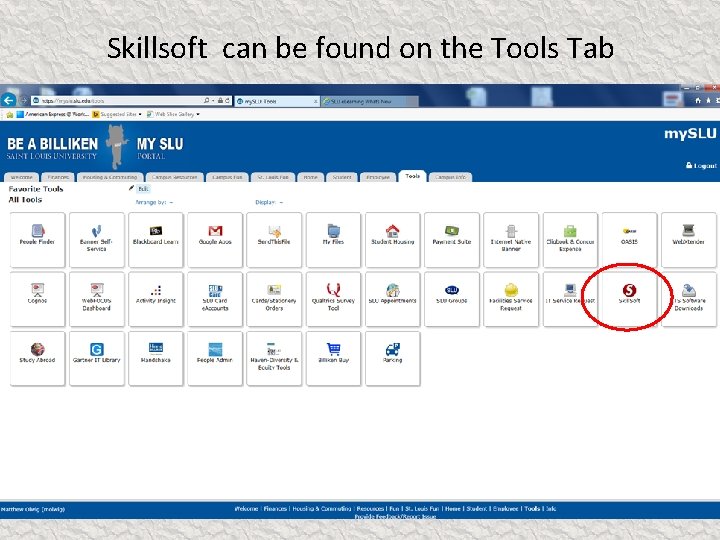This screenshot has height=540, width=720.
Task: Open the Billiken Buy cart tile
Action: tap(333, 358)
